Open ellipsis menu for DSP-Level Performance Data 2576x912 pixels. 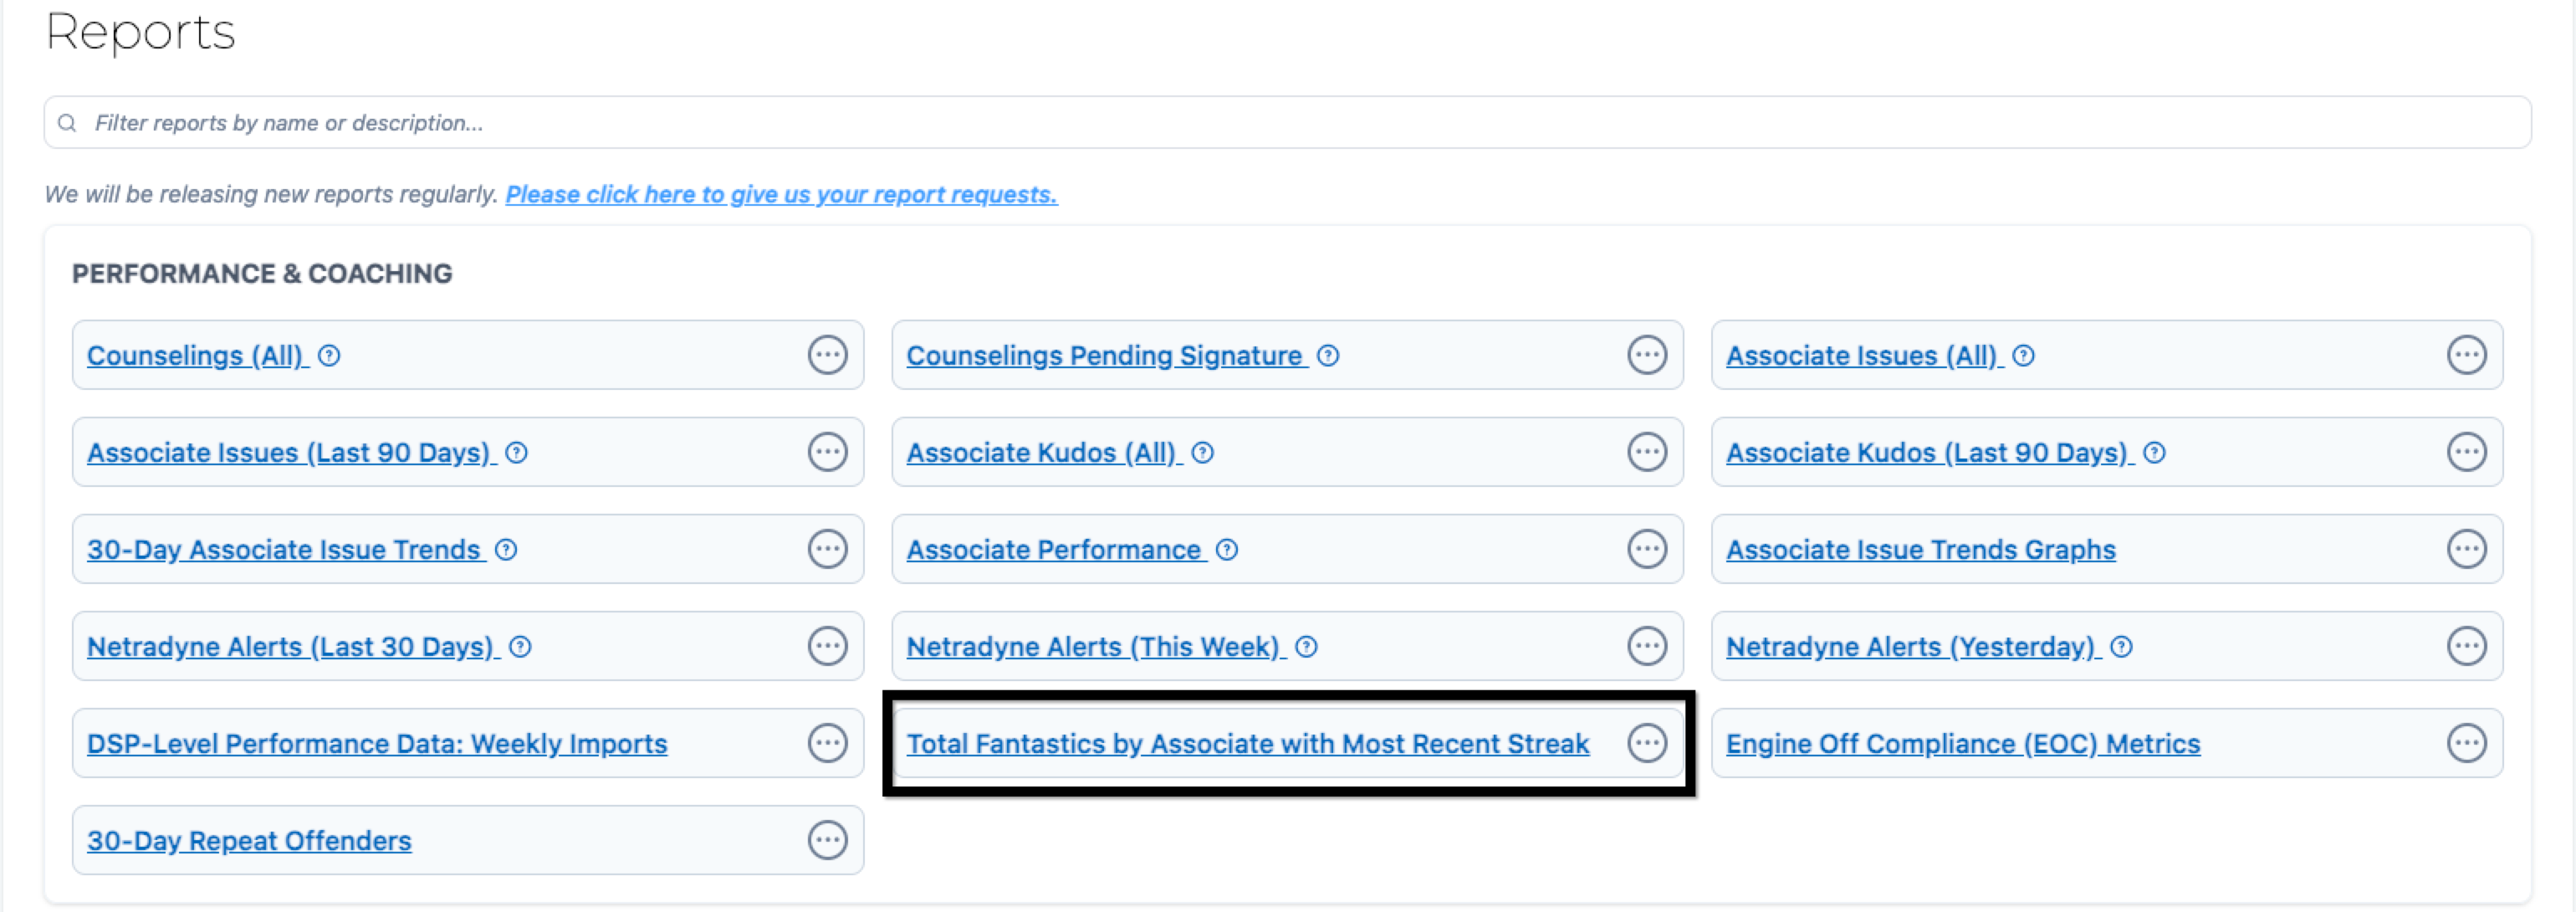pos(827,743)
